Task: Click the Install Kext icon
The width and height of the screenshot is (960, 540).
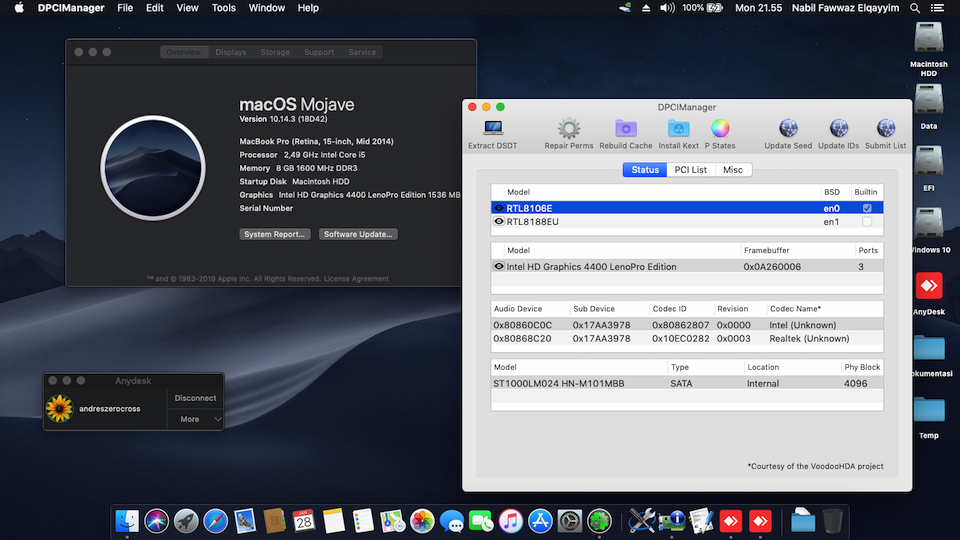Action: click(x=678, y=129)
